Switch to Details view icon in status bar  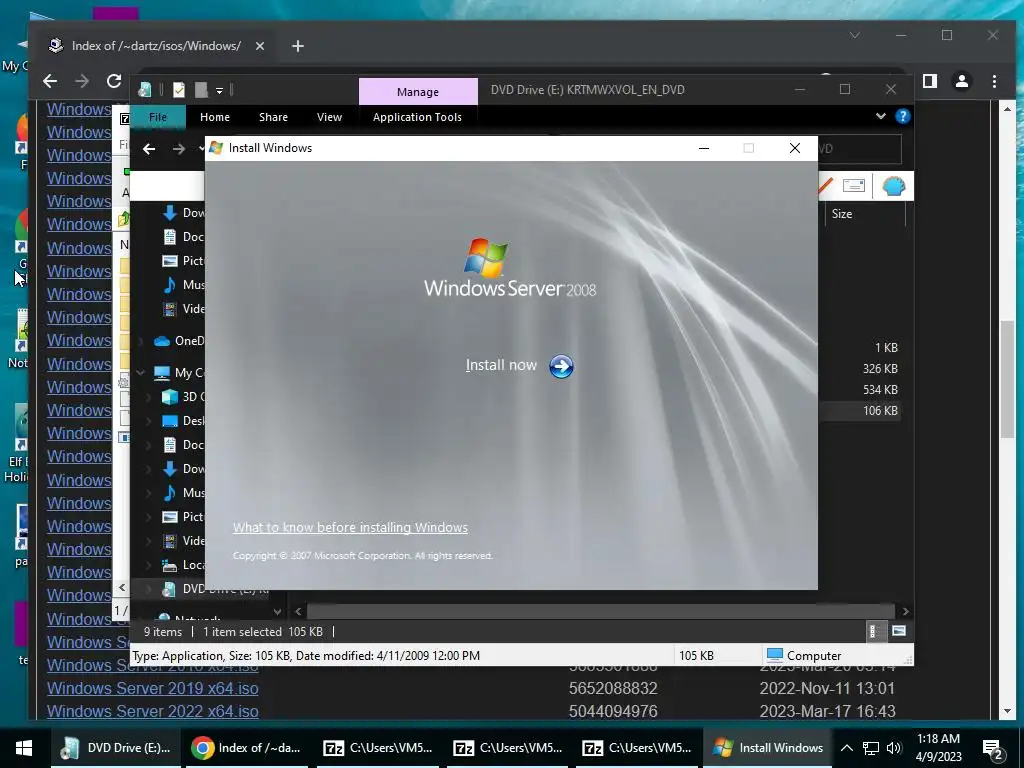coord(874,631)
